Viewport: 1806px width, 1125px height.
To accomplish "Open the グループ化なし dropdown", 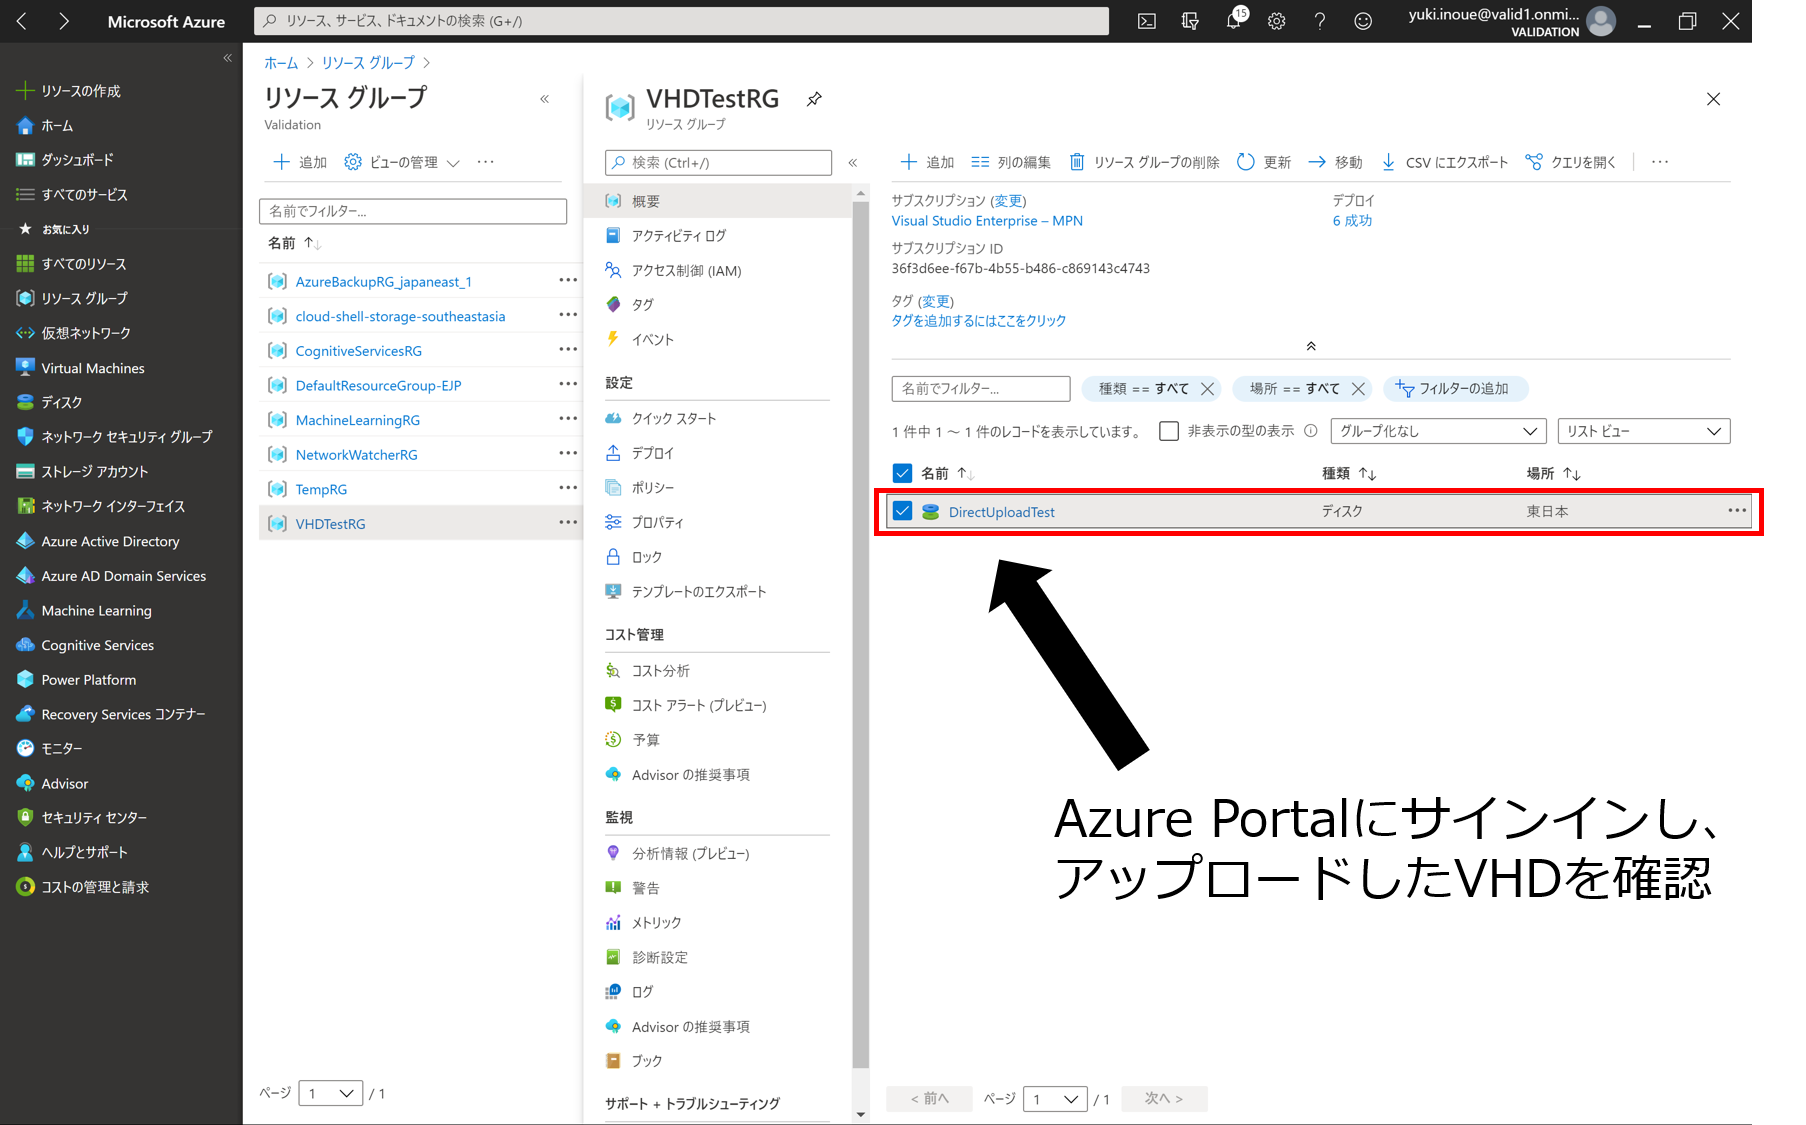I will pos(1438,431).
